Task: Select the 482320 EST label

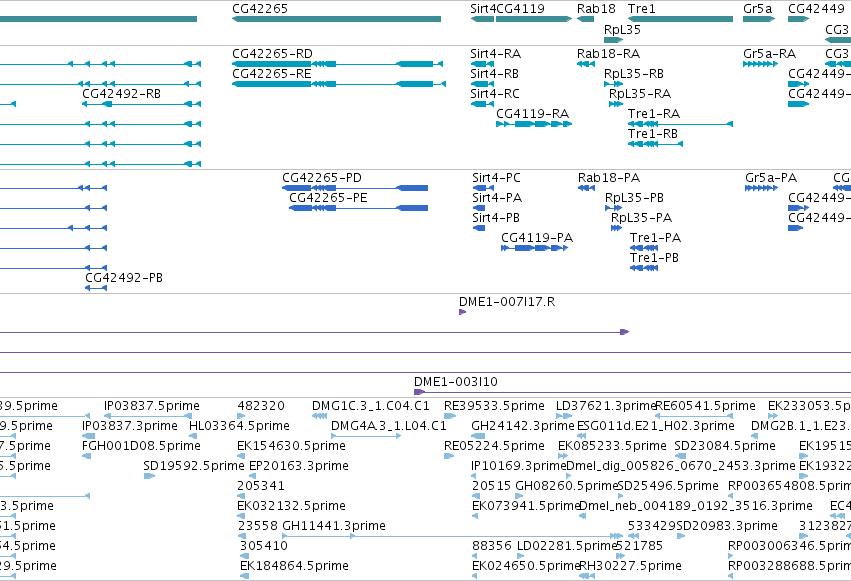Action: click(261, 406)
